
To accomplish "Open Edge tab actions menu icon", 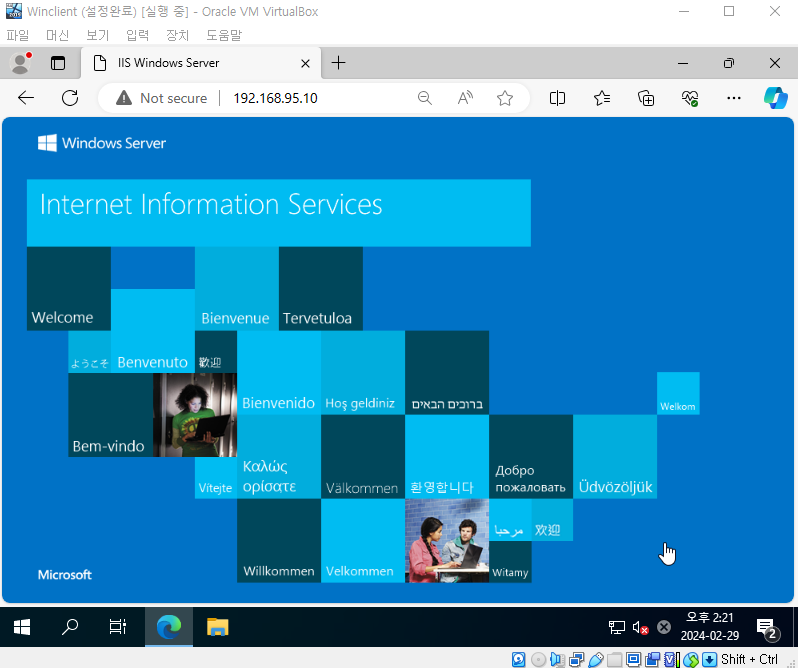I will coord(58,63).
